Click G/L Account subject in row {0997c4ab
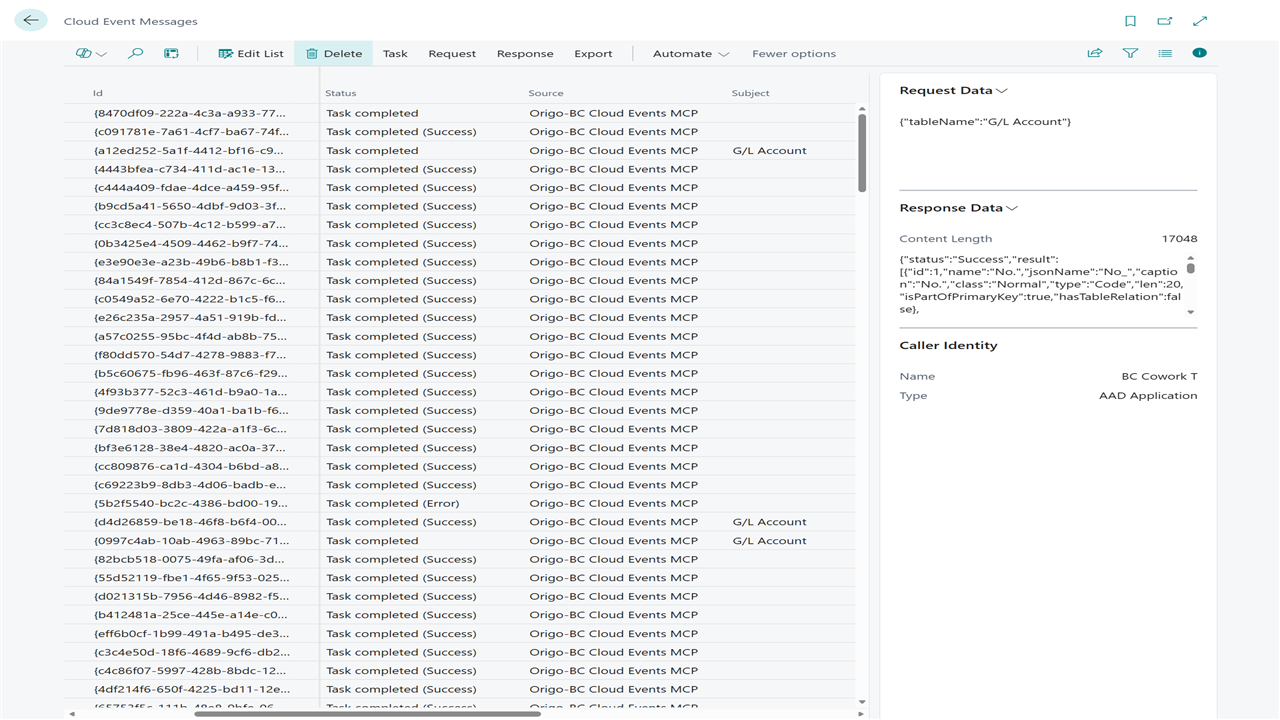 pyautogui.click(x=769, y=541)
